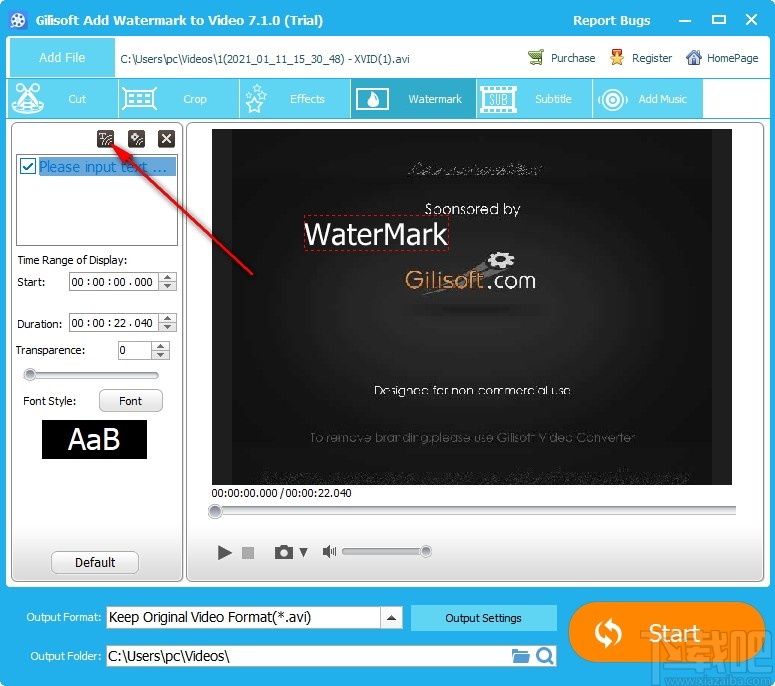Screen dimensions: 775x686
Task: Increase the Start time with the up arrow
Action: click(168, 277)
